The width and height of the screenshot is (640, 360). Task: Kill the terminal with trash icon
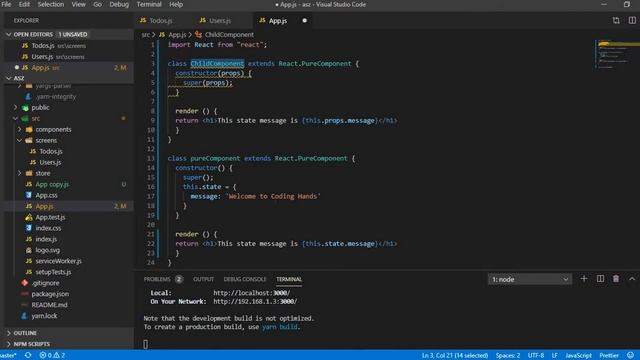(x=616, y=279)
